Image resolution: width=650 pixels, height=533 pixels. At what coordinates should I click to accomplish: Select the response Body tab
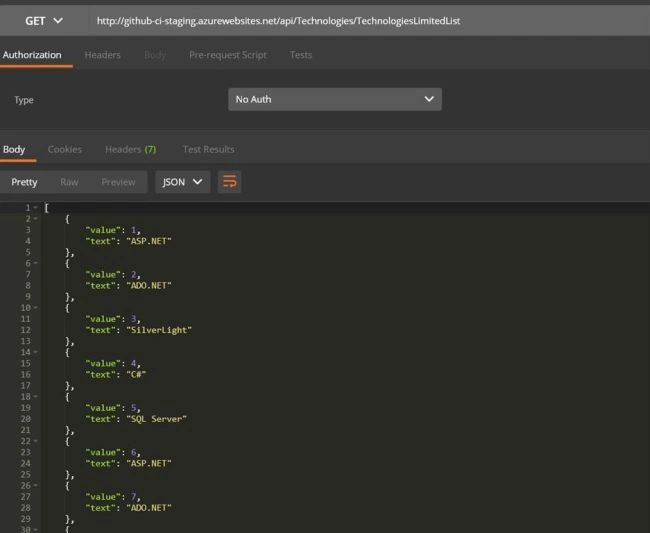pyautogui.click(x=14, y=149)
